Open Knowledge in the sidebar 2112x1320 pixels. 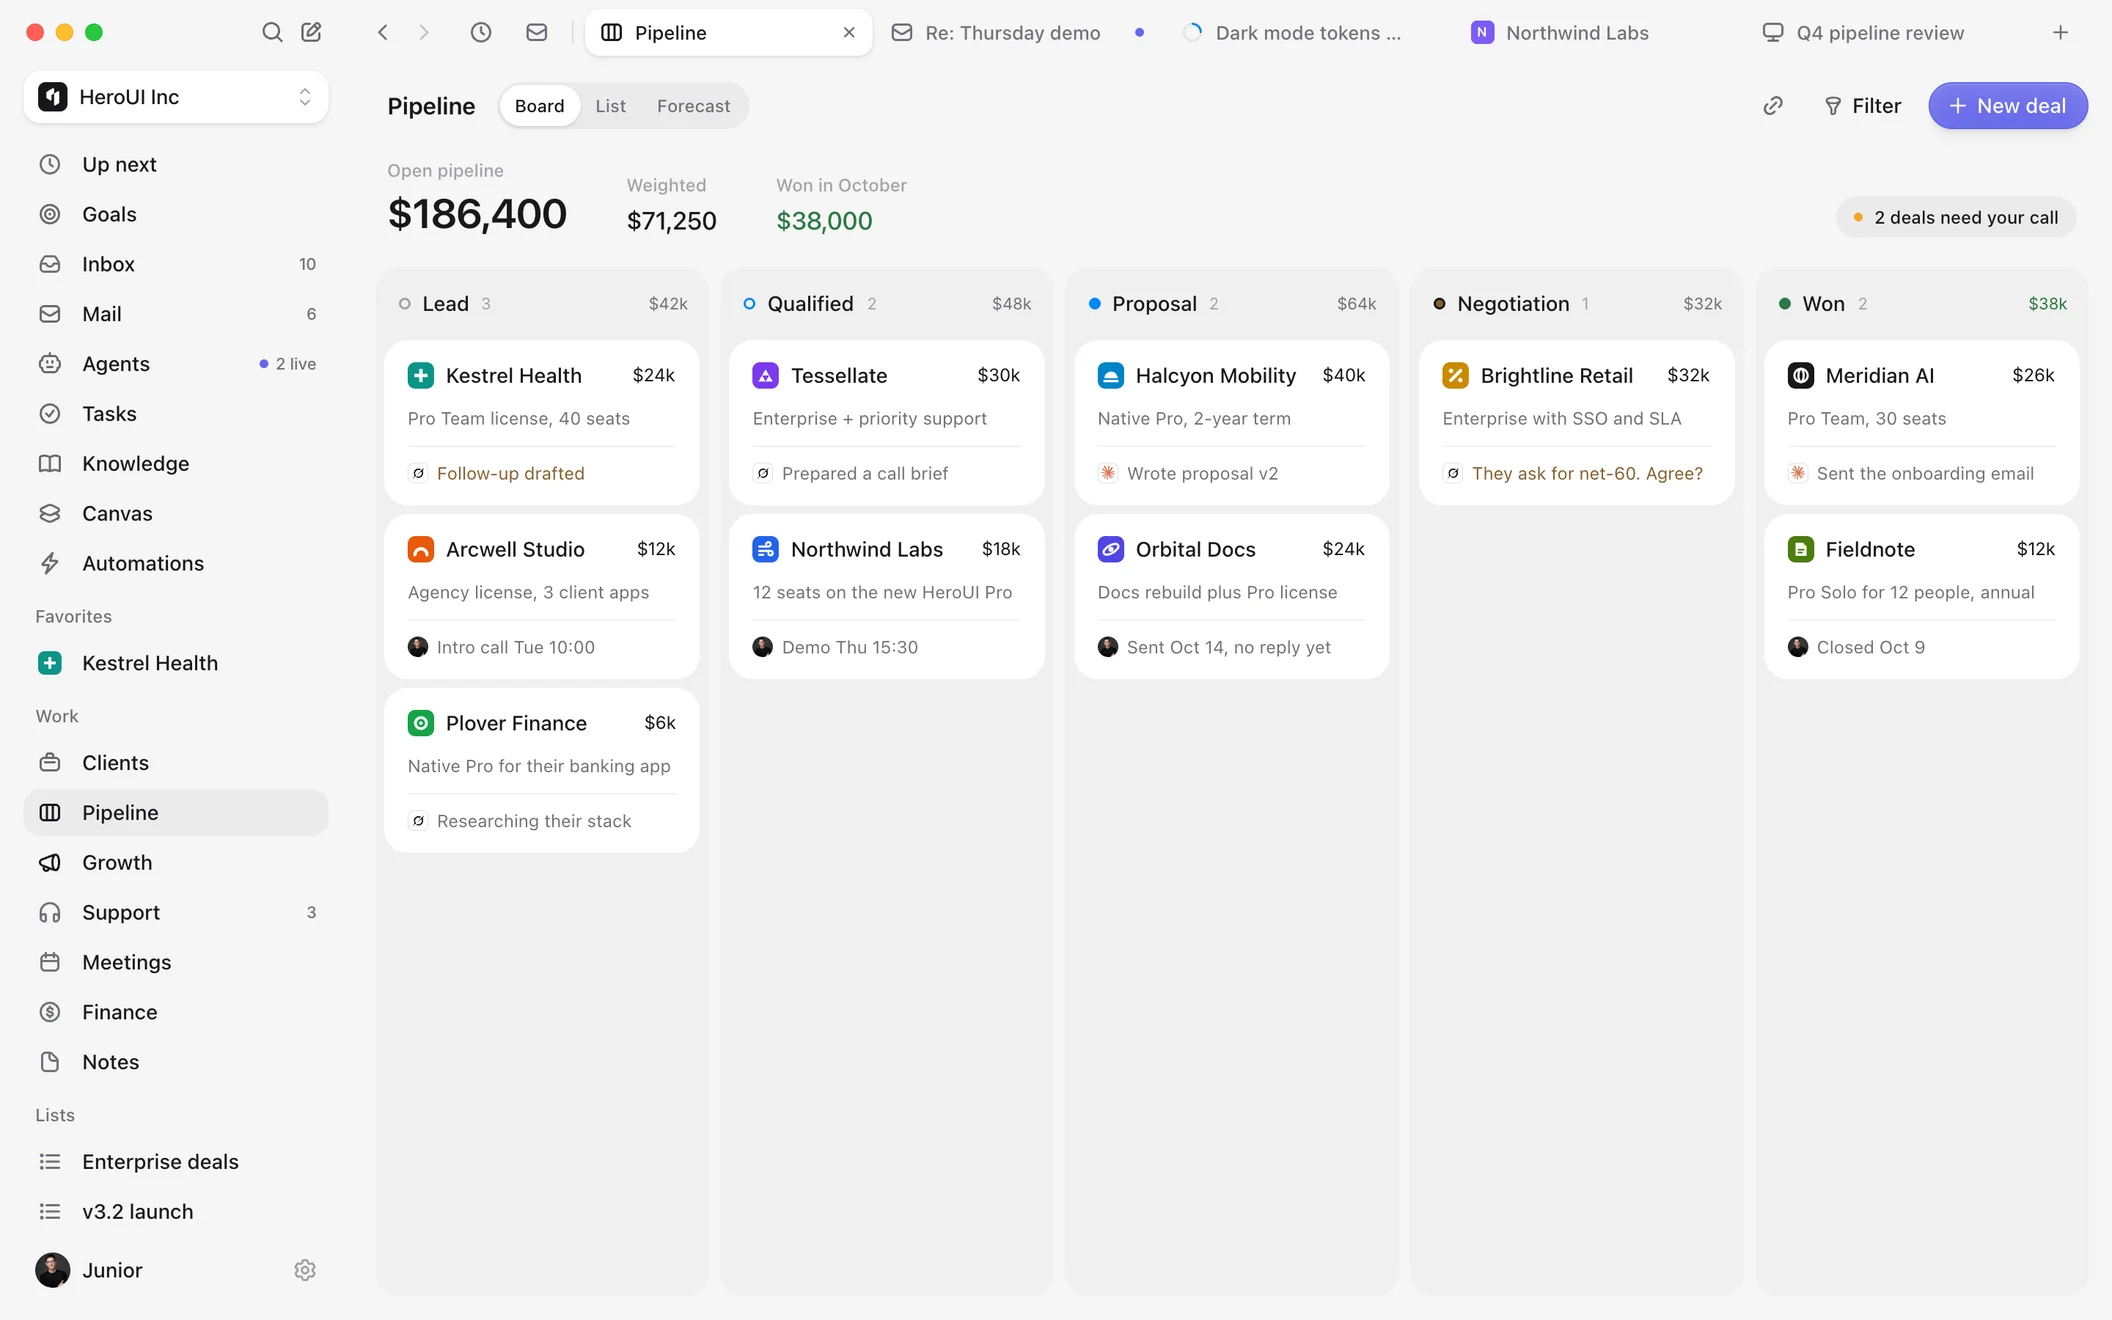[176, 463]
